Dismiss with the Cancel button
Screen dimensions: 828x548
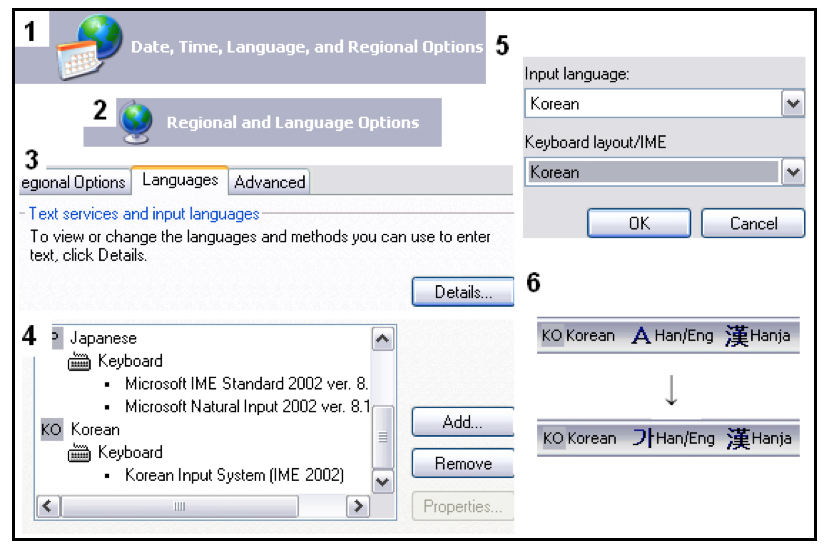click(x=754, y=223)
